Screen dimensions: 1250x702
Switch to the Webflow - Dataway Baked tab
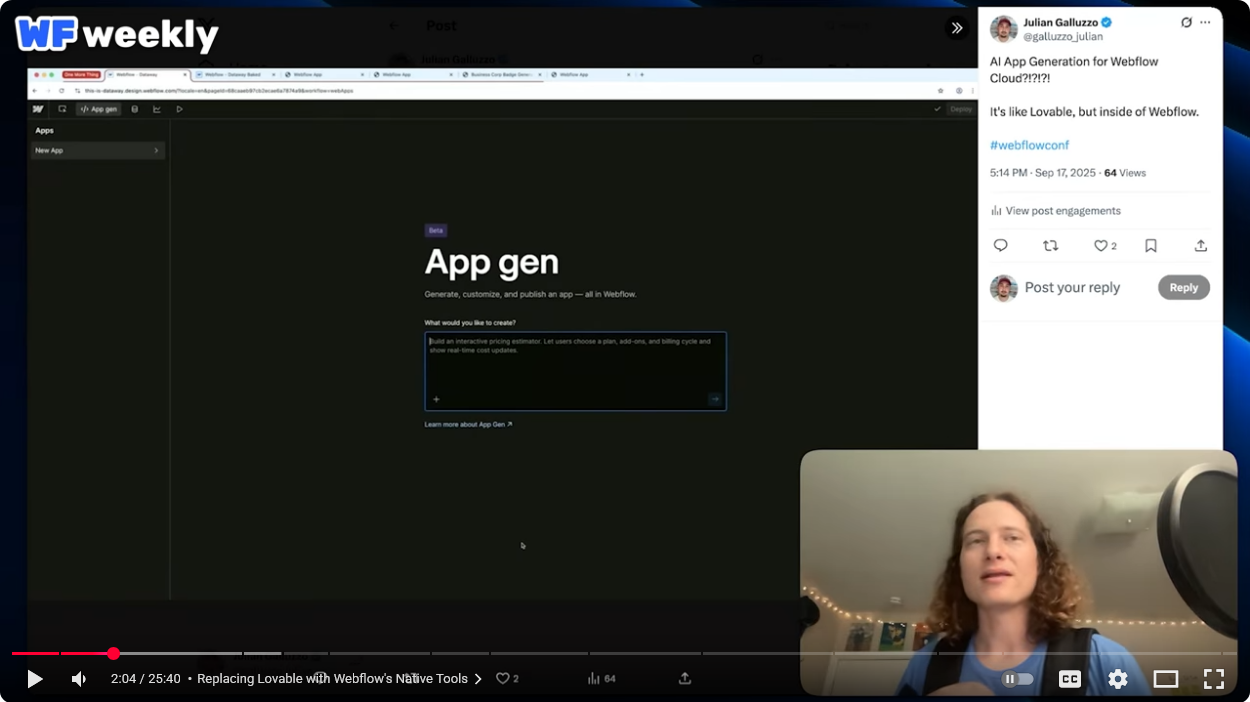tap(235, 74)
